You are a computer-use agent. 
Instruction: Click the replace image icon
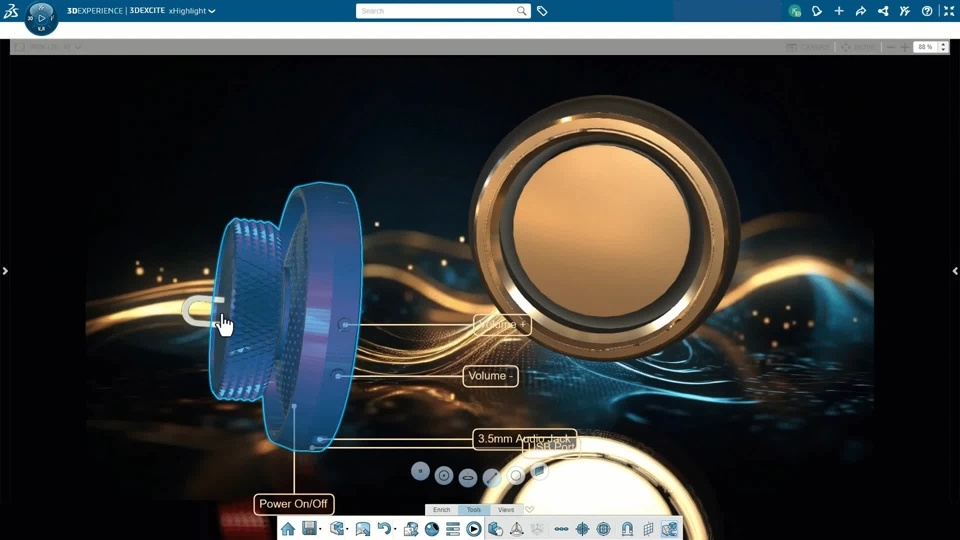tap(411, 529)
